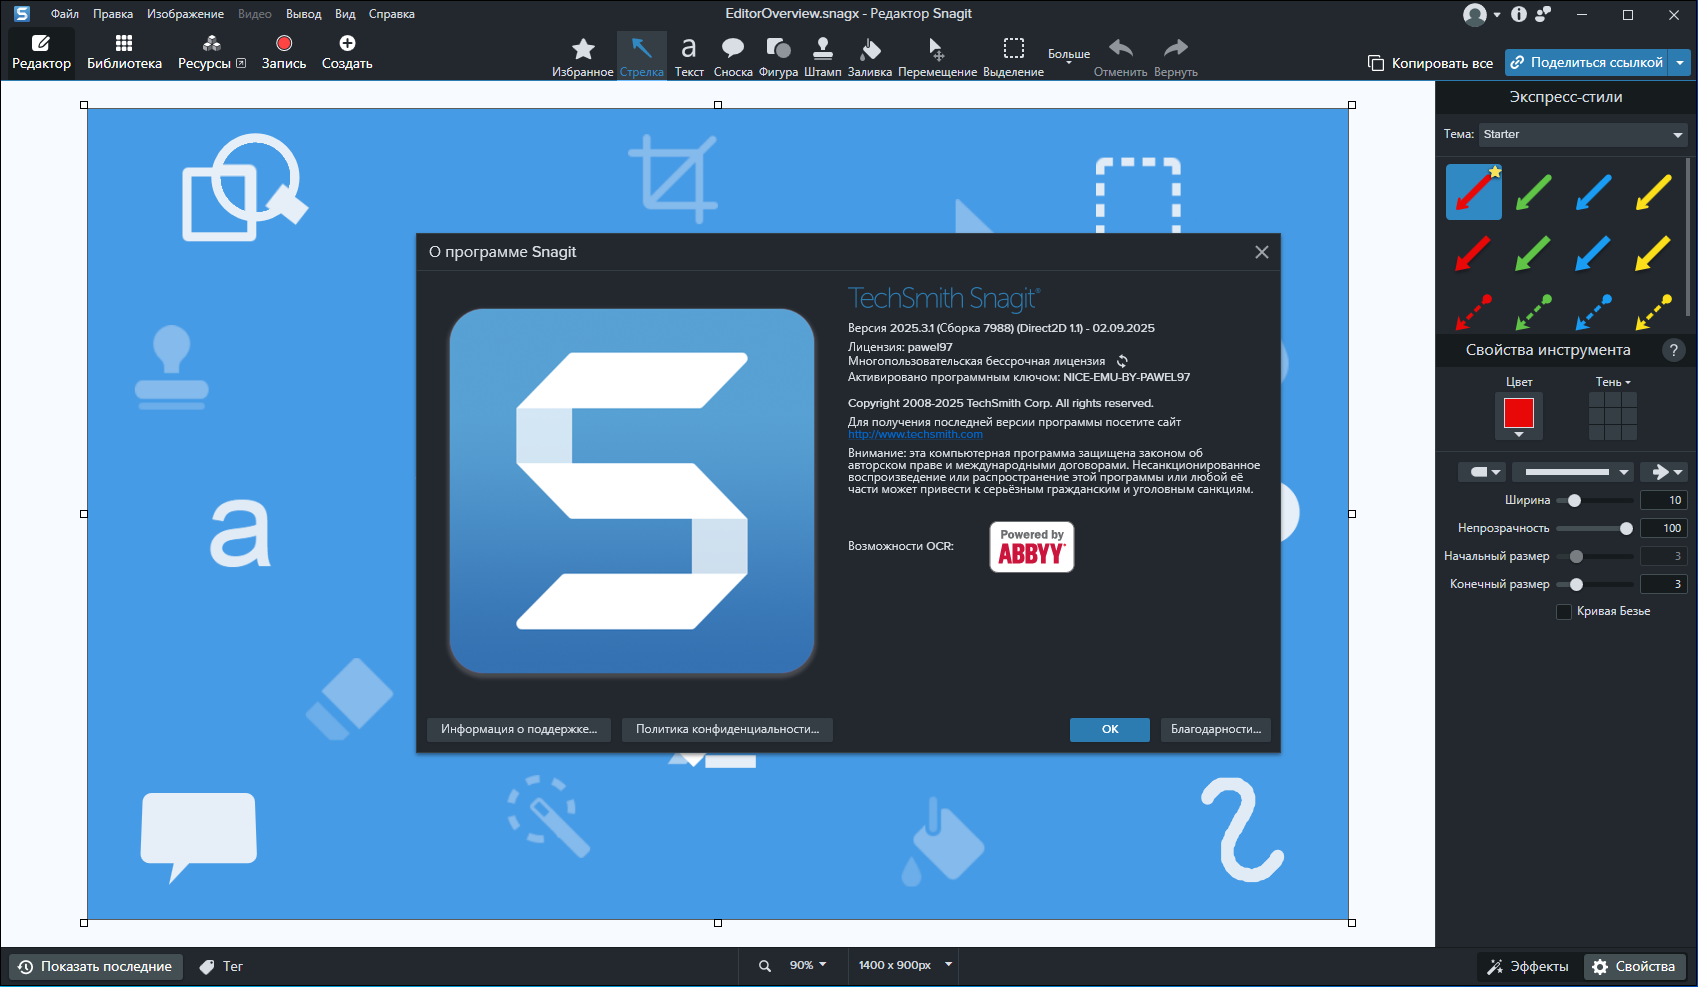Select the Заливка (Fill) tool
The height and width of the screenshot is (987, 1698).
[x=869, y=56]
